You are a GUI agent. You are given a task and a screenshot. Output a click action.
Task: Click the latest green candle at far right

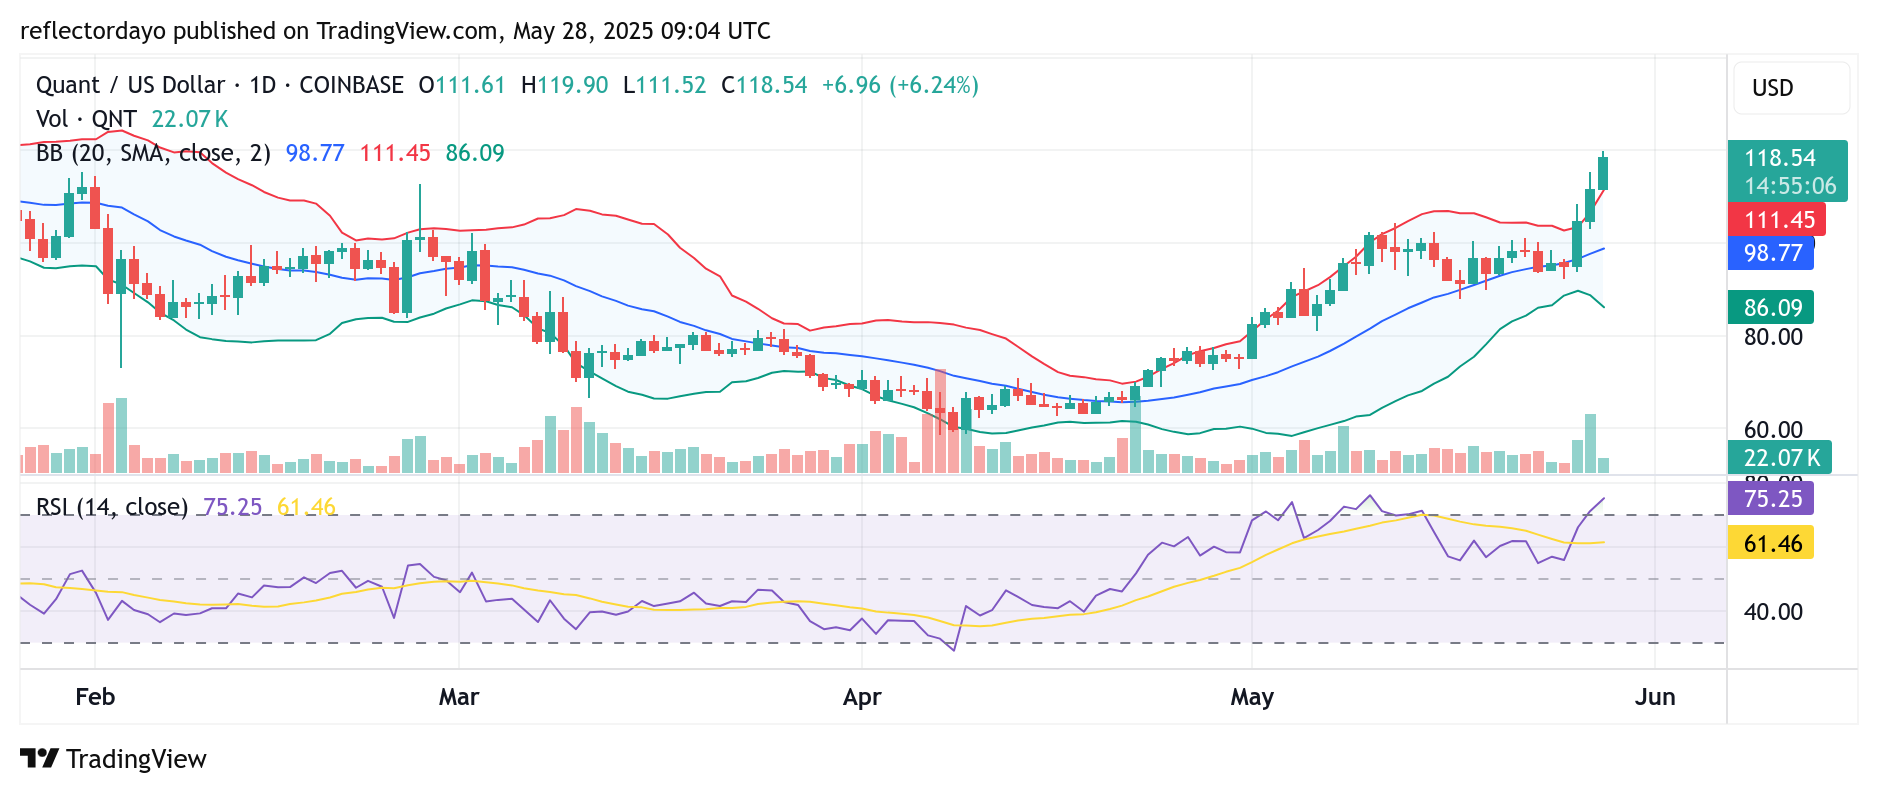pos(1603,172)
